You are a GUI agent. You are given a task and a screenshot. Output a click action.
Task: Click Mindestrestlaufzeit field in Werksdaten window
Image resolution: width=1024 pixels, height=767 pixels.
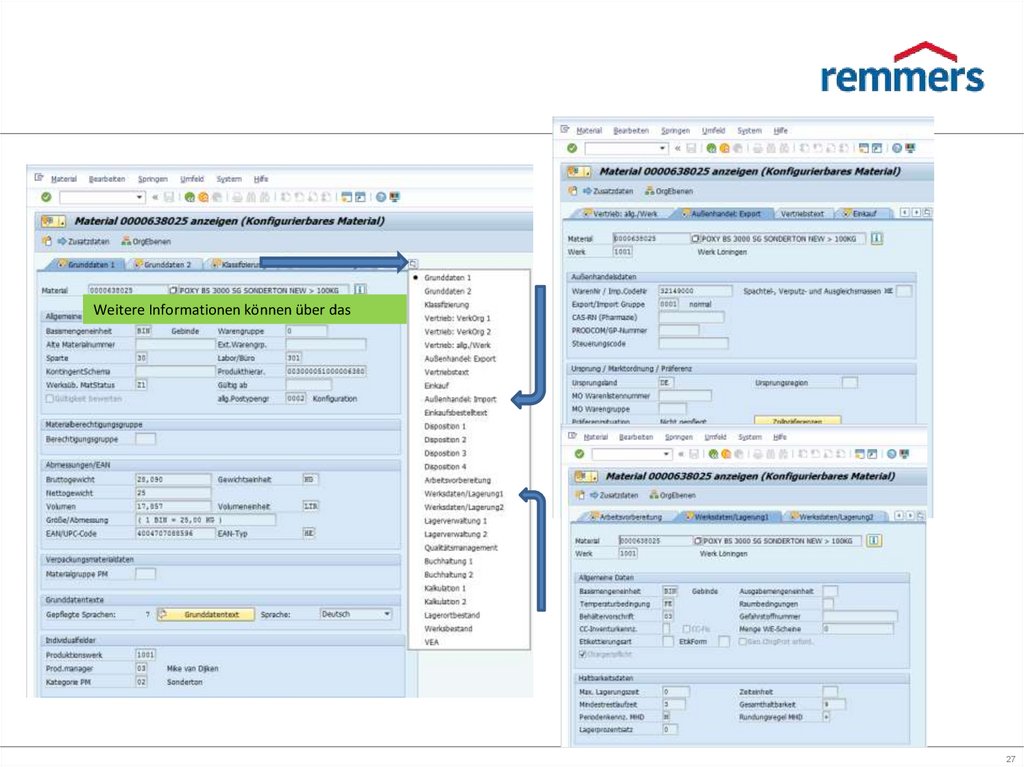[674, 704]
